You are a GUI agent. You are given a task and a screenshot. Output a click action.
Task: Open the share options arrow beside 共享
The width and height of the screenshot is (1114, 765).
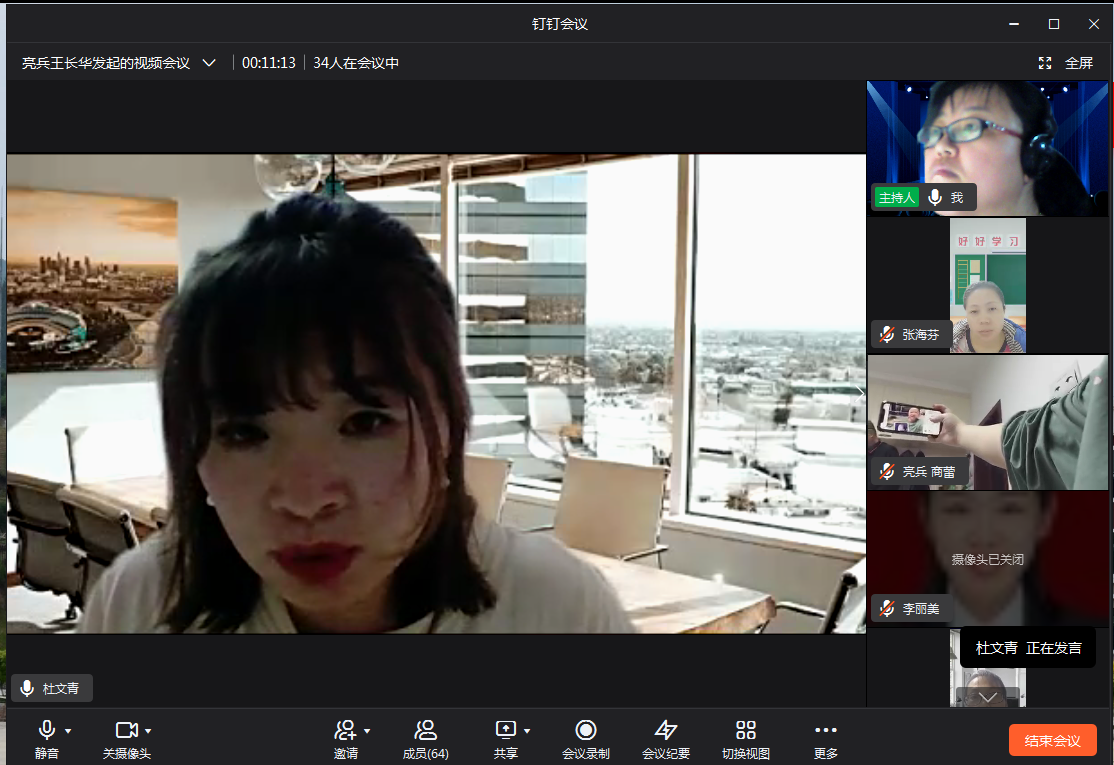(527, 731)
